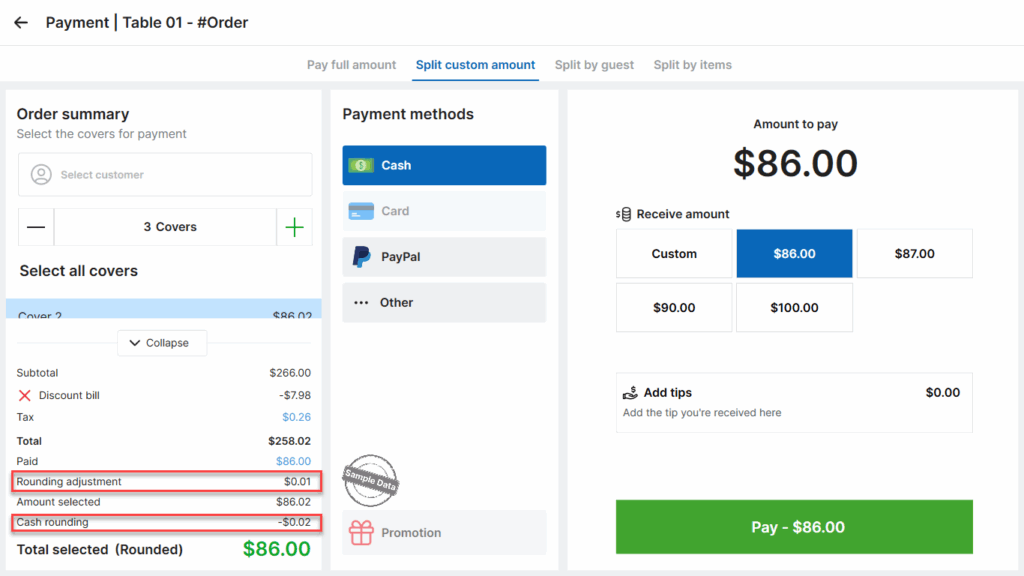Select the Cover 2 row
Viewport: 1024px width, 576px height.
[164, 310]
